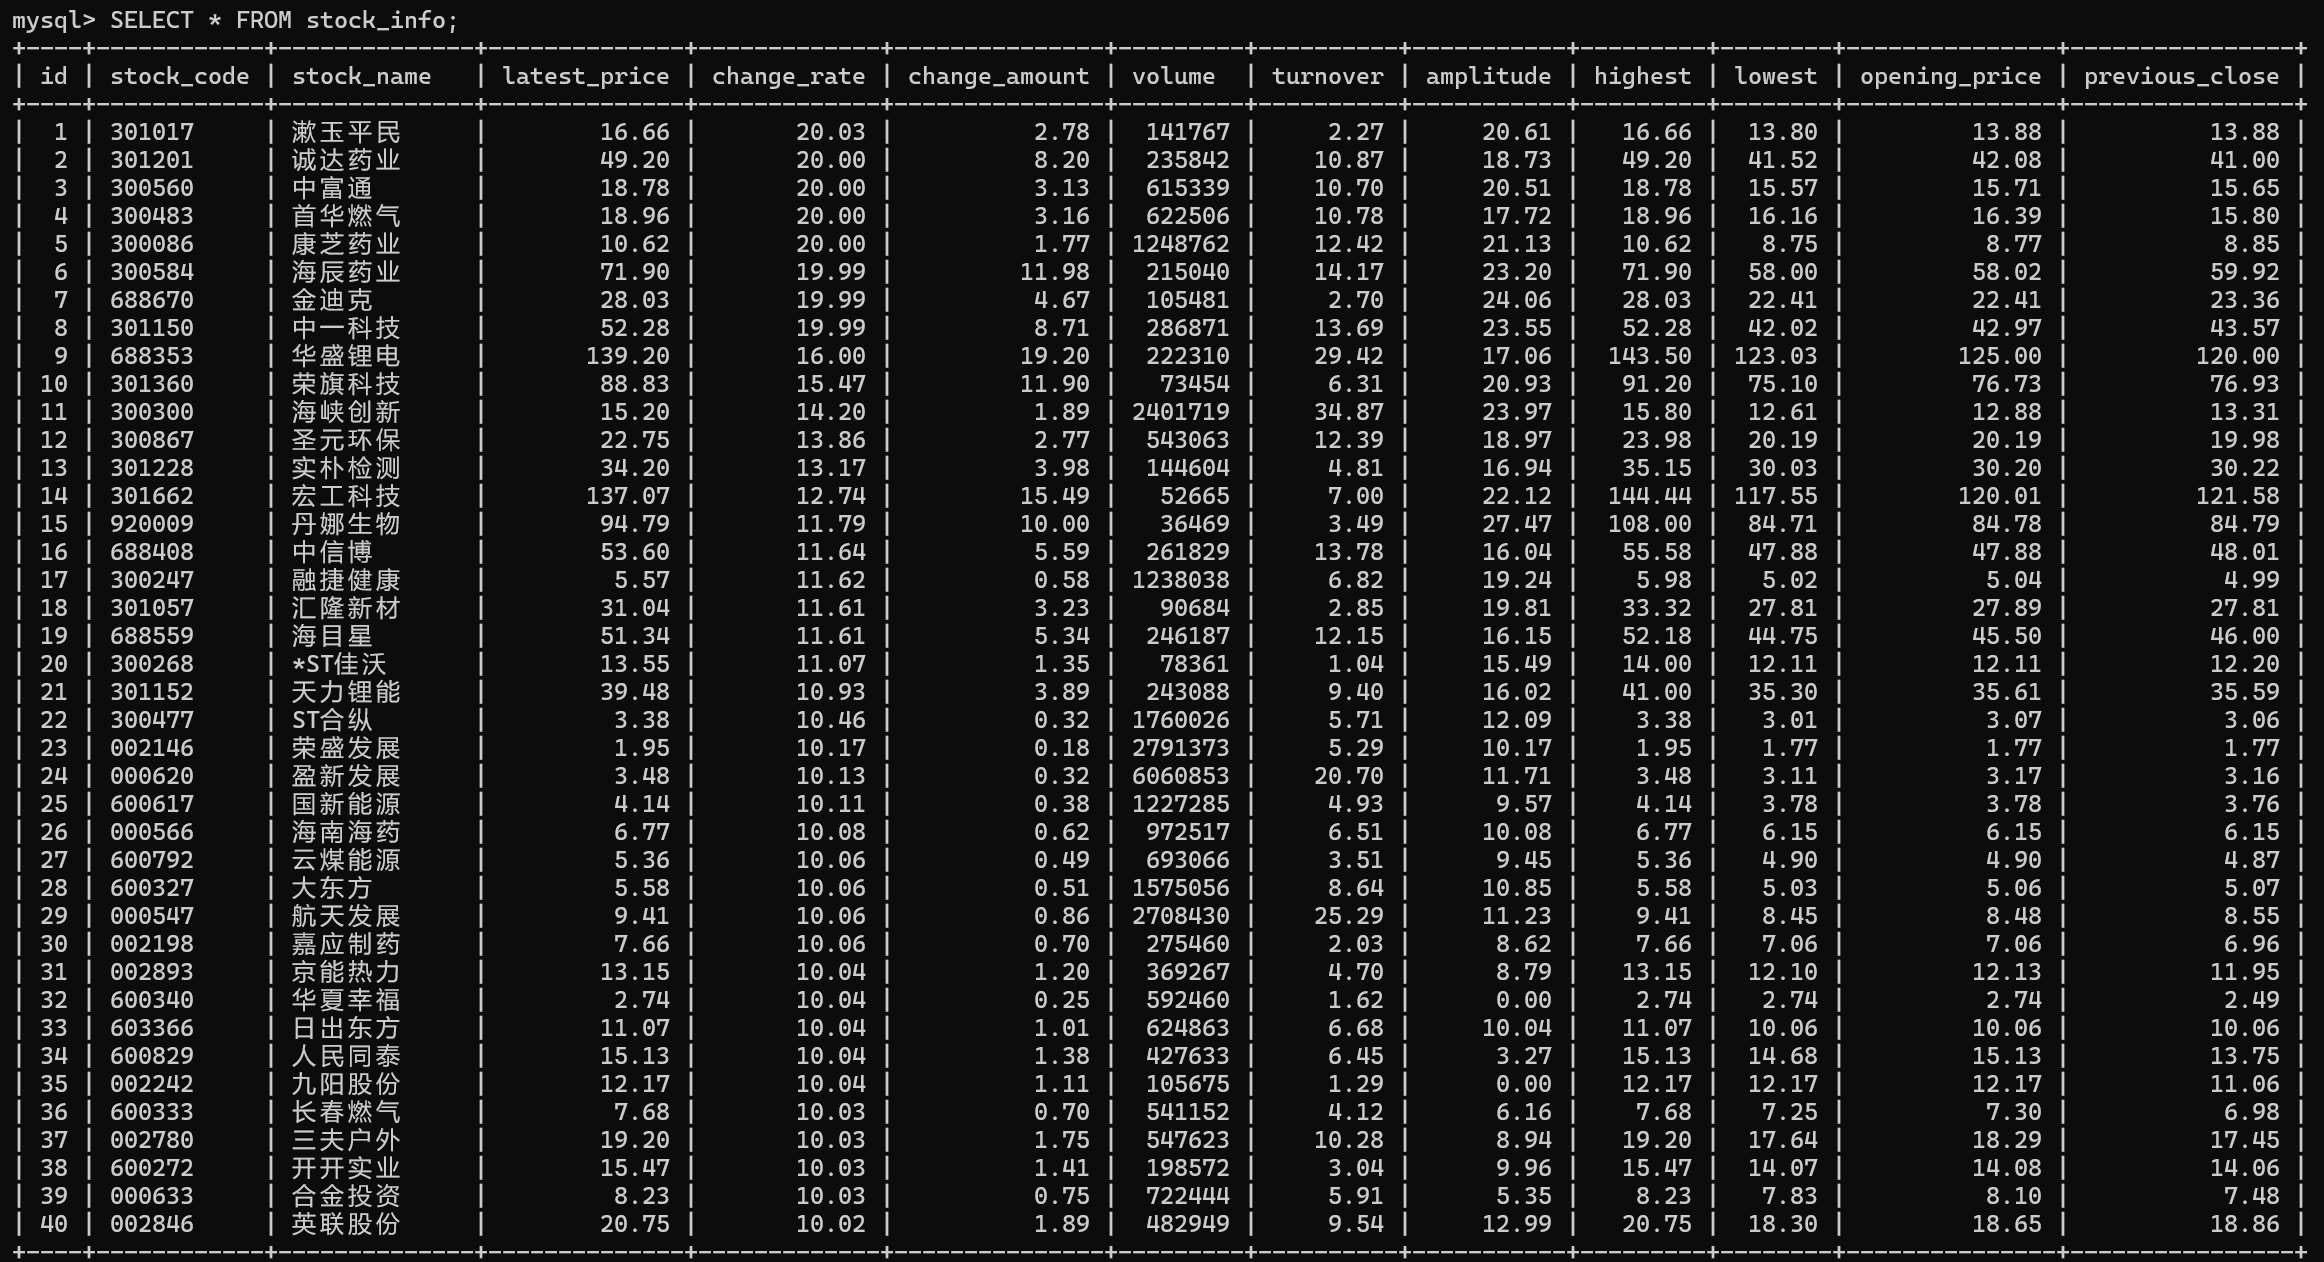This screenshot has width=2324, height=1262.
Task: Click stock name 英联股份 in last row
Action: tap(345, 1224)
